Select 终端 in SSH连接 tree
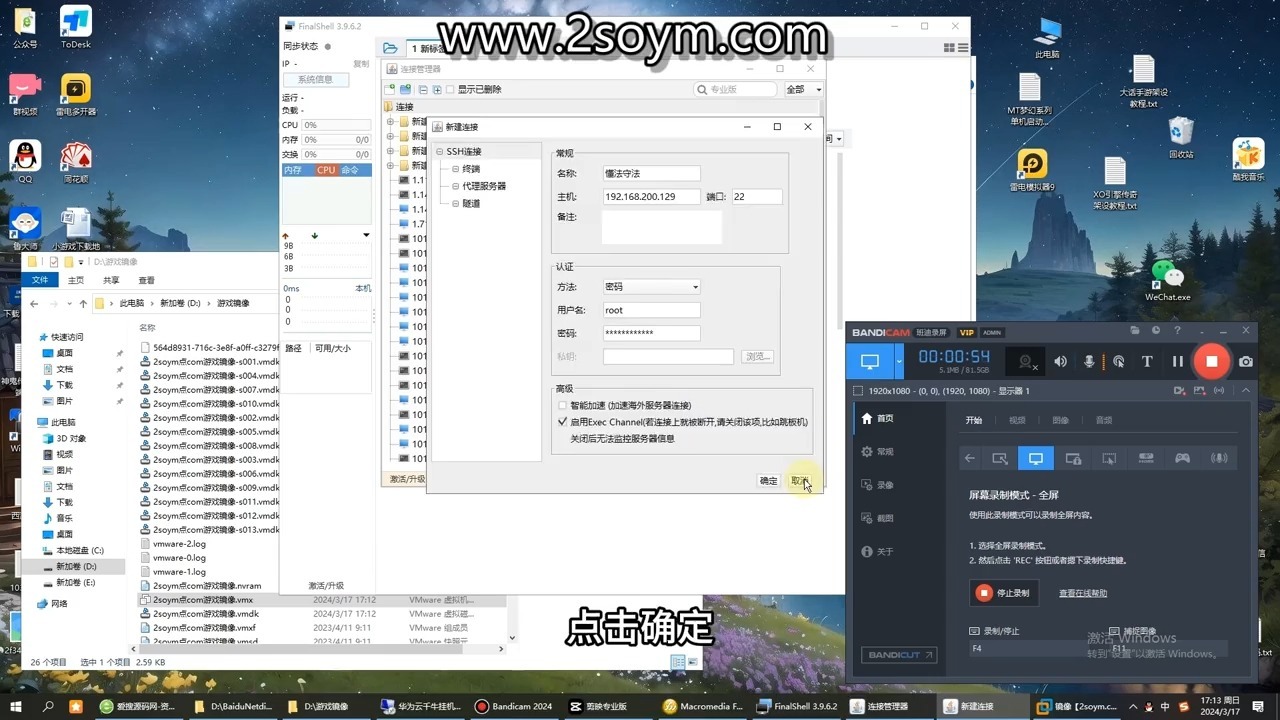This screenshot has height=720, width=1280. pyautogui.click(x=471, y=169)
